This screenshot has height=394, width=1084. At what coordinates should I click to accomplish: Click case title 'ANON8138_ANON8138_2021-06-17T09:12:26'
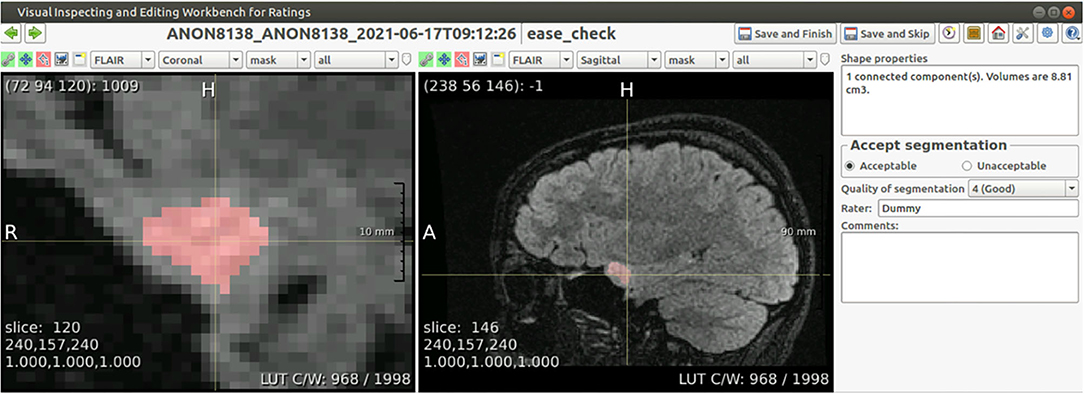tap(342, 33)
